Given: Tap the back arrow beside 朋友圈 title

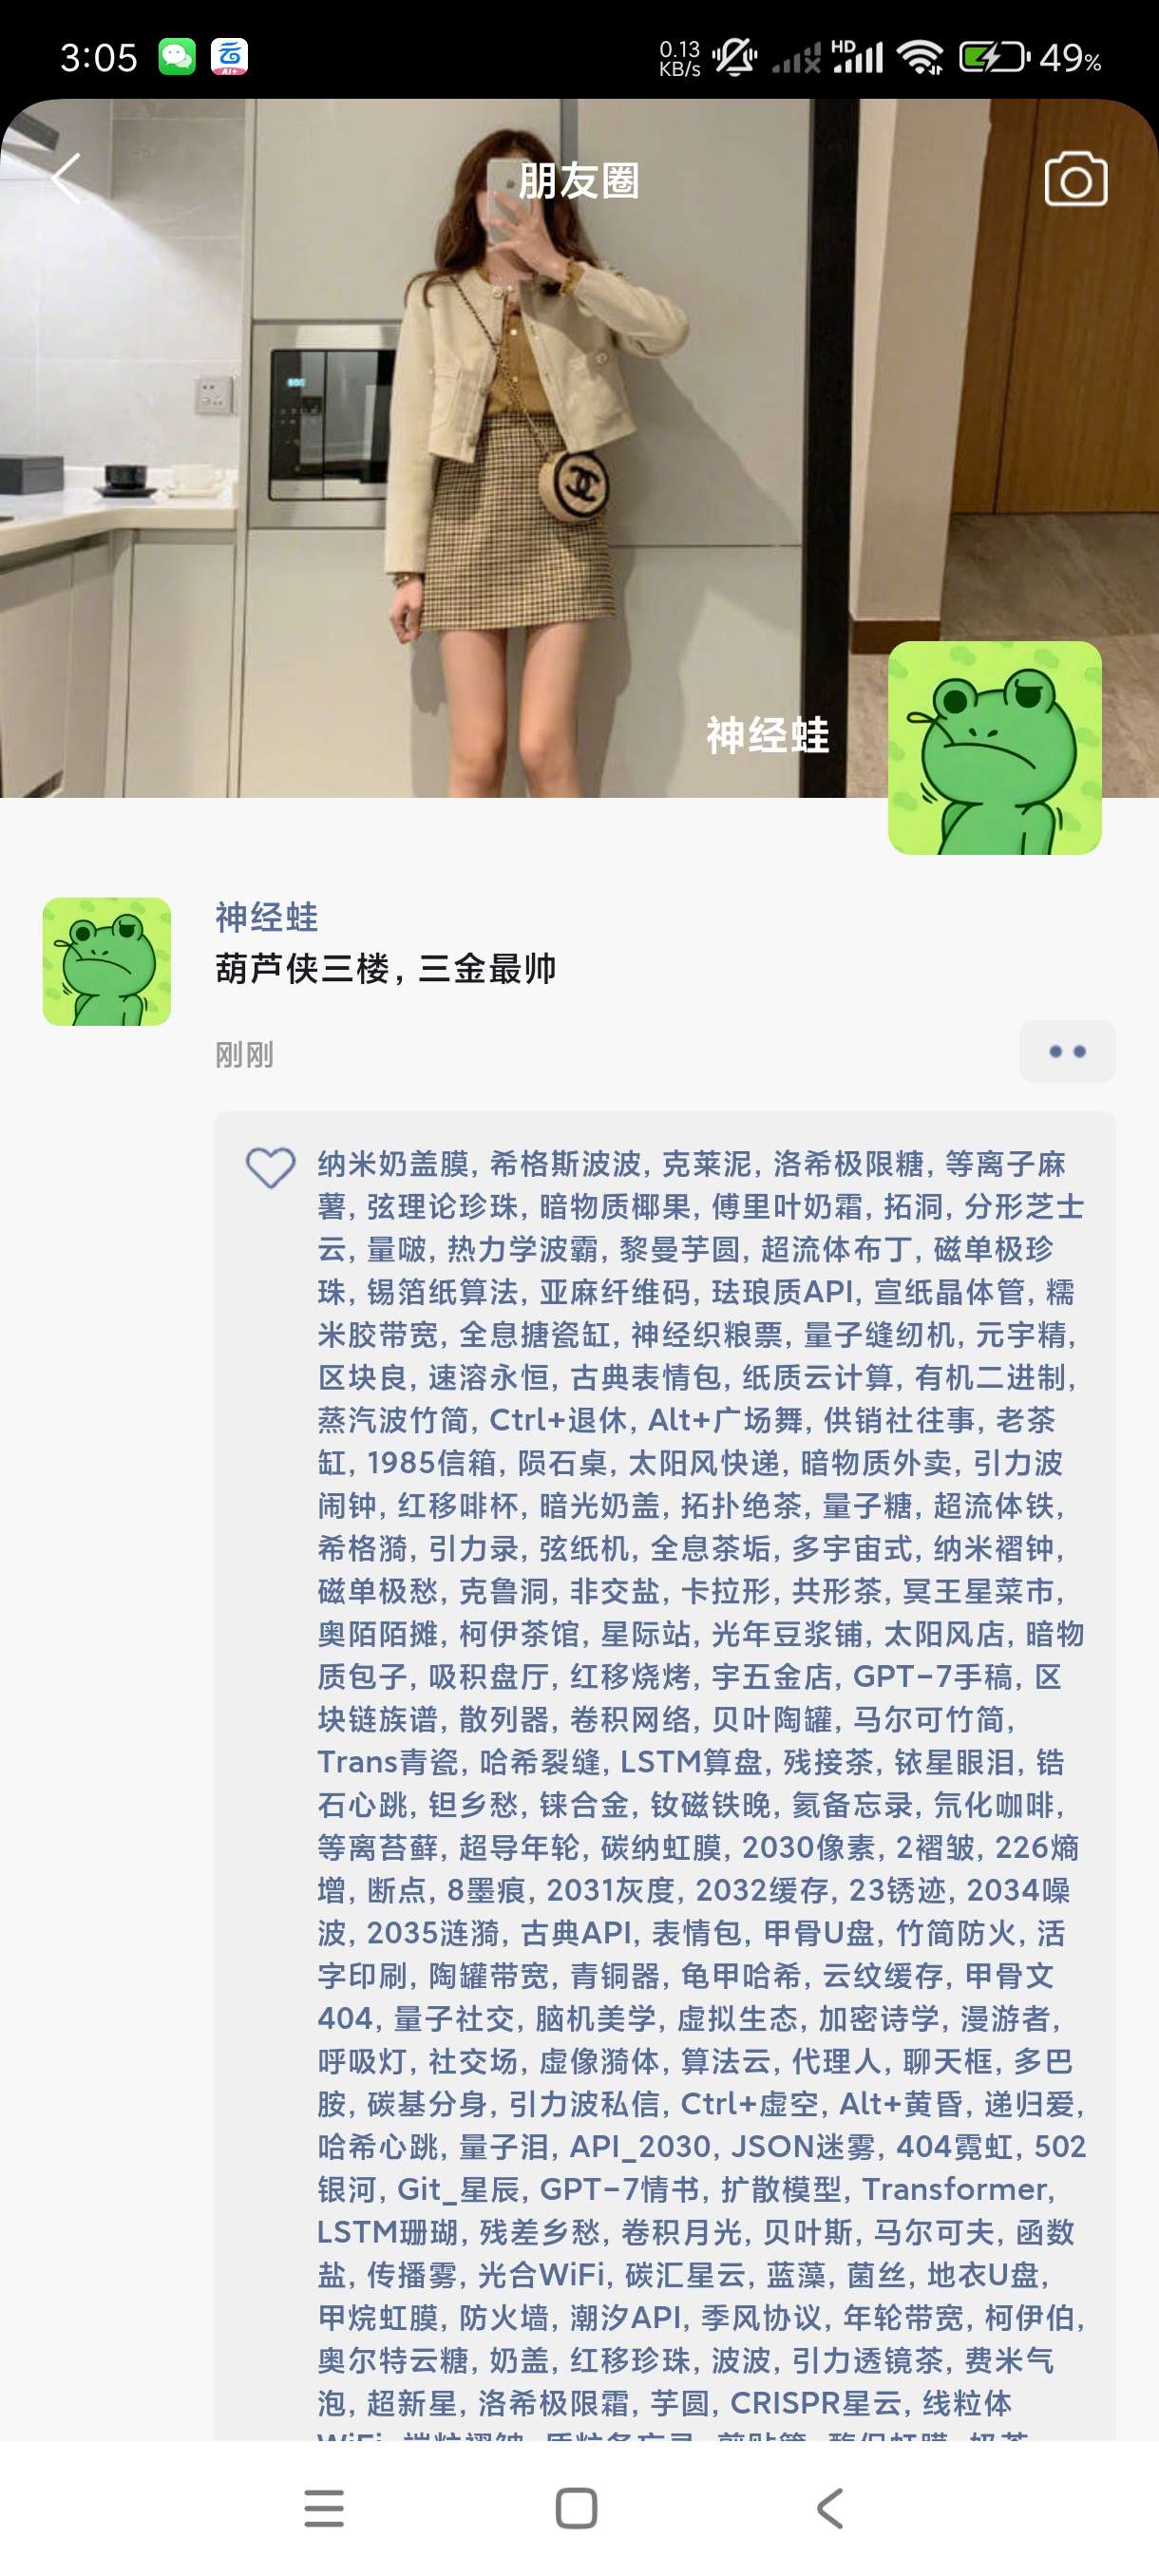Looking at the screenshot, I should coord(67,179).
